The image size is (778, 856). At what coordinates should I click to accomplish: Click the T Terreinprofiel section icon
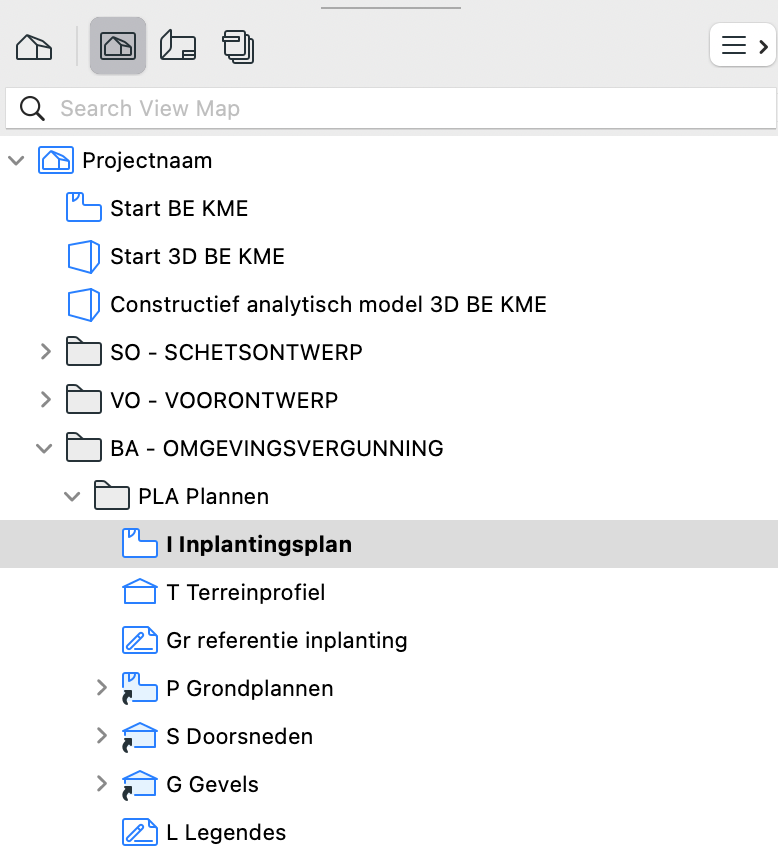(140, 592)
